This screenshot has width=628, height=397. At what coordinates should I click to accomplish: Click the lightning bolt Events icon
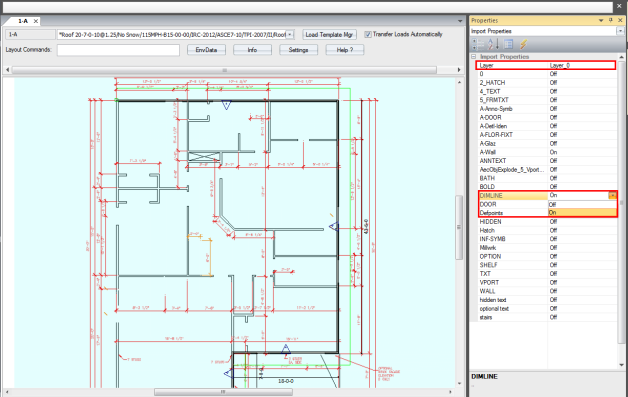click(x=523, y=44)
